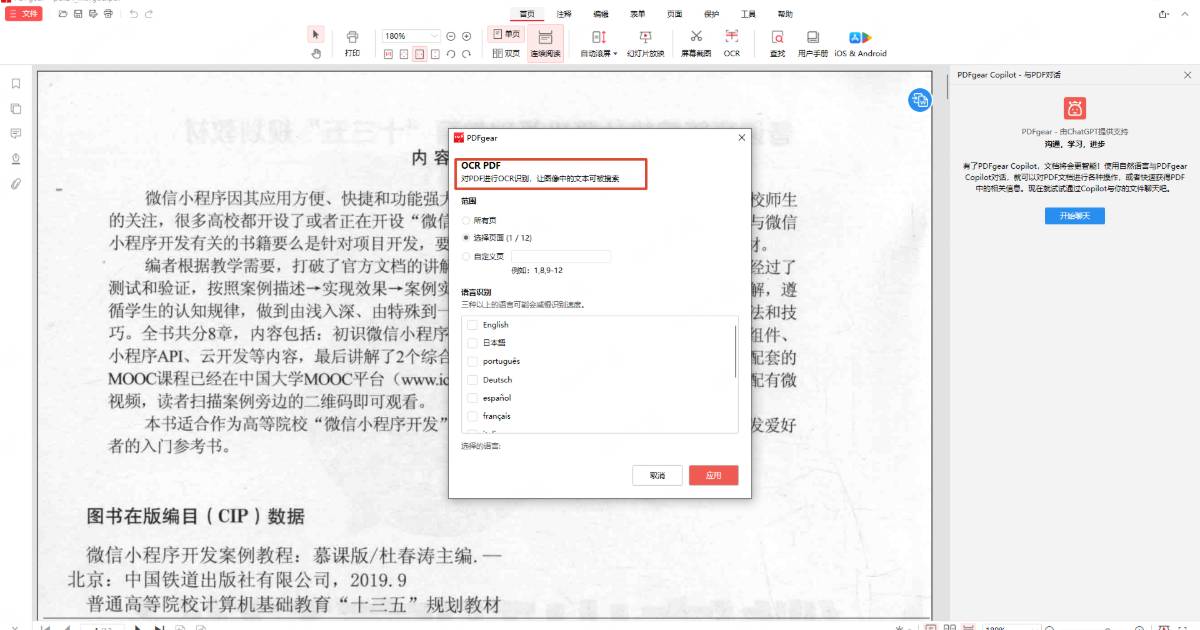This screenshot has width=1200, height=630.
Task: Click the save icon in title bar
Action: click(77, 14)
